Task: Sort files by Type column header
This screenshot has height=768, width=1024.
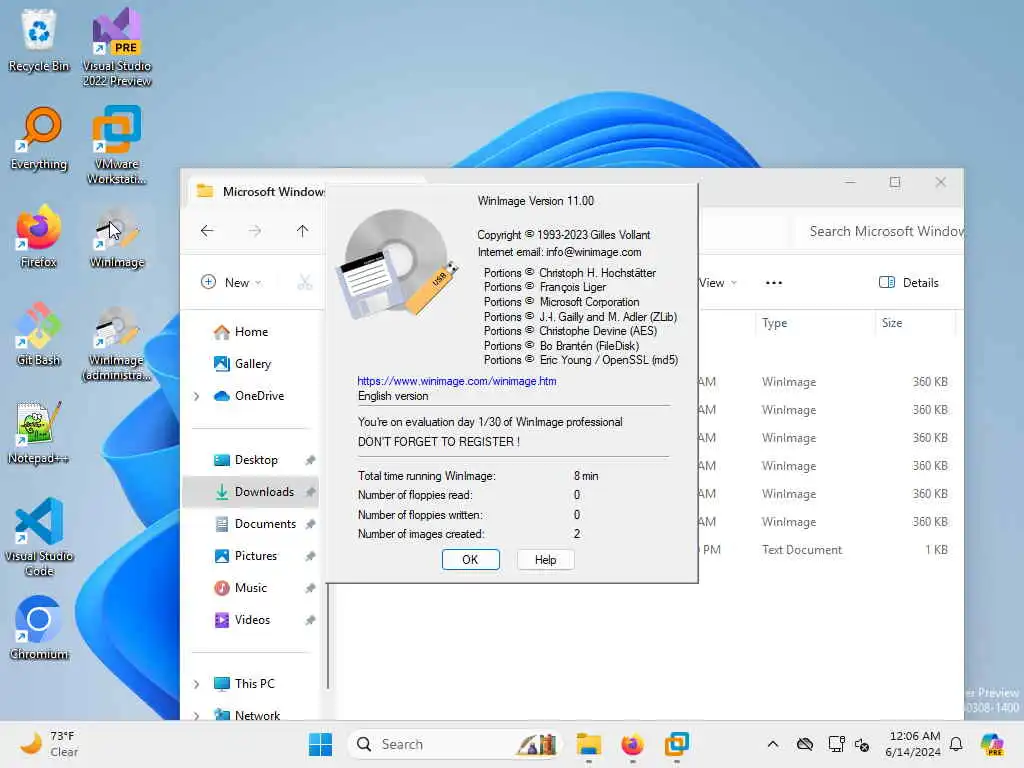Action: 813,323
